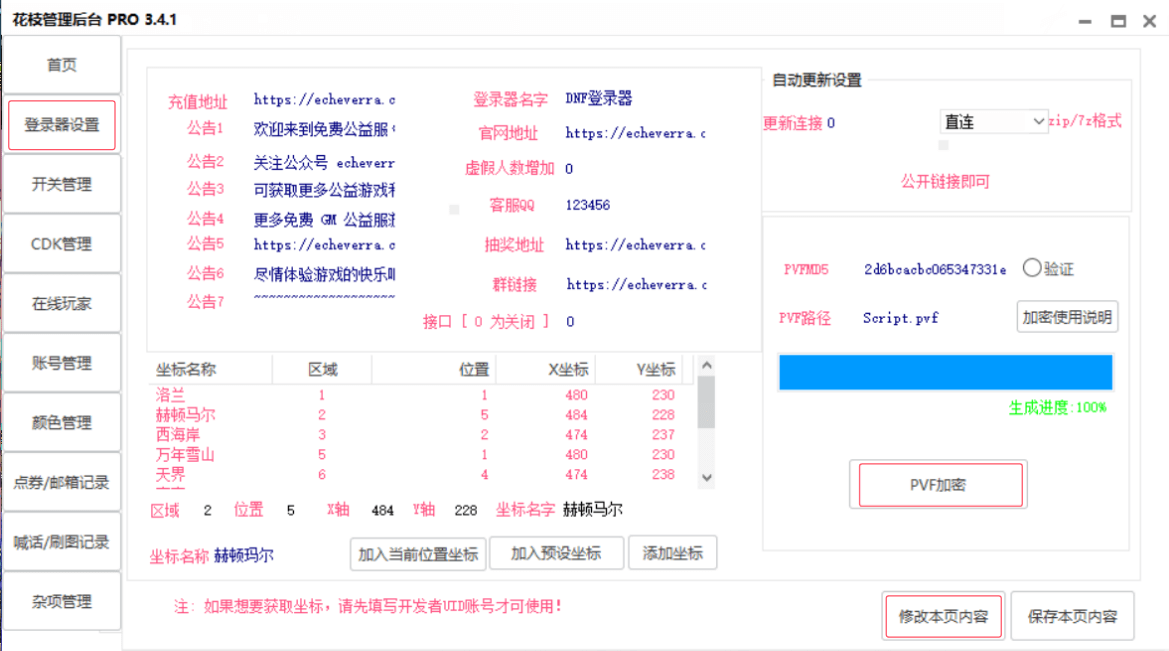This screenshot has width=1169, height=651.
Task: Select 赫顿马尔 row in coordinate table
Action: [x=186, y=415]
